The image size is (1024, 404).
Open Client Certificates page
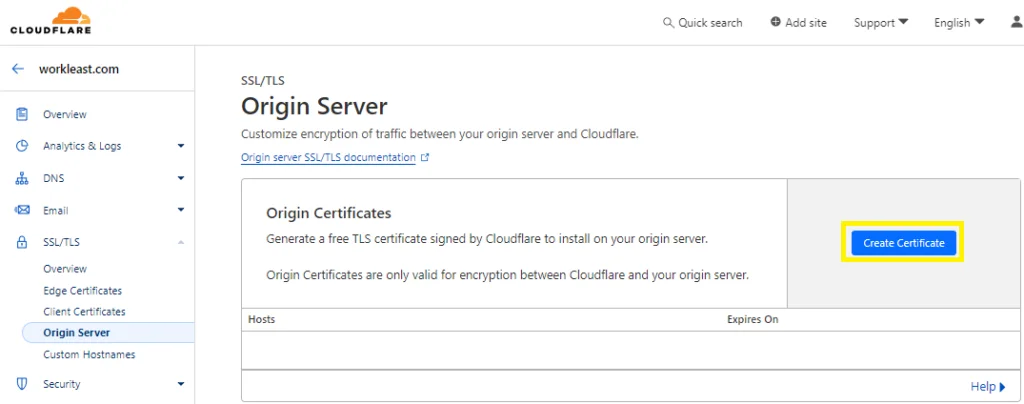pyautogui.click(x=84, y=311)
